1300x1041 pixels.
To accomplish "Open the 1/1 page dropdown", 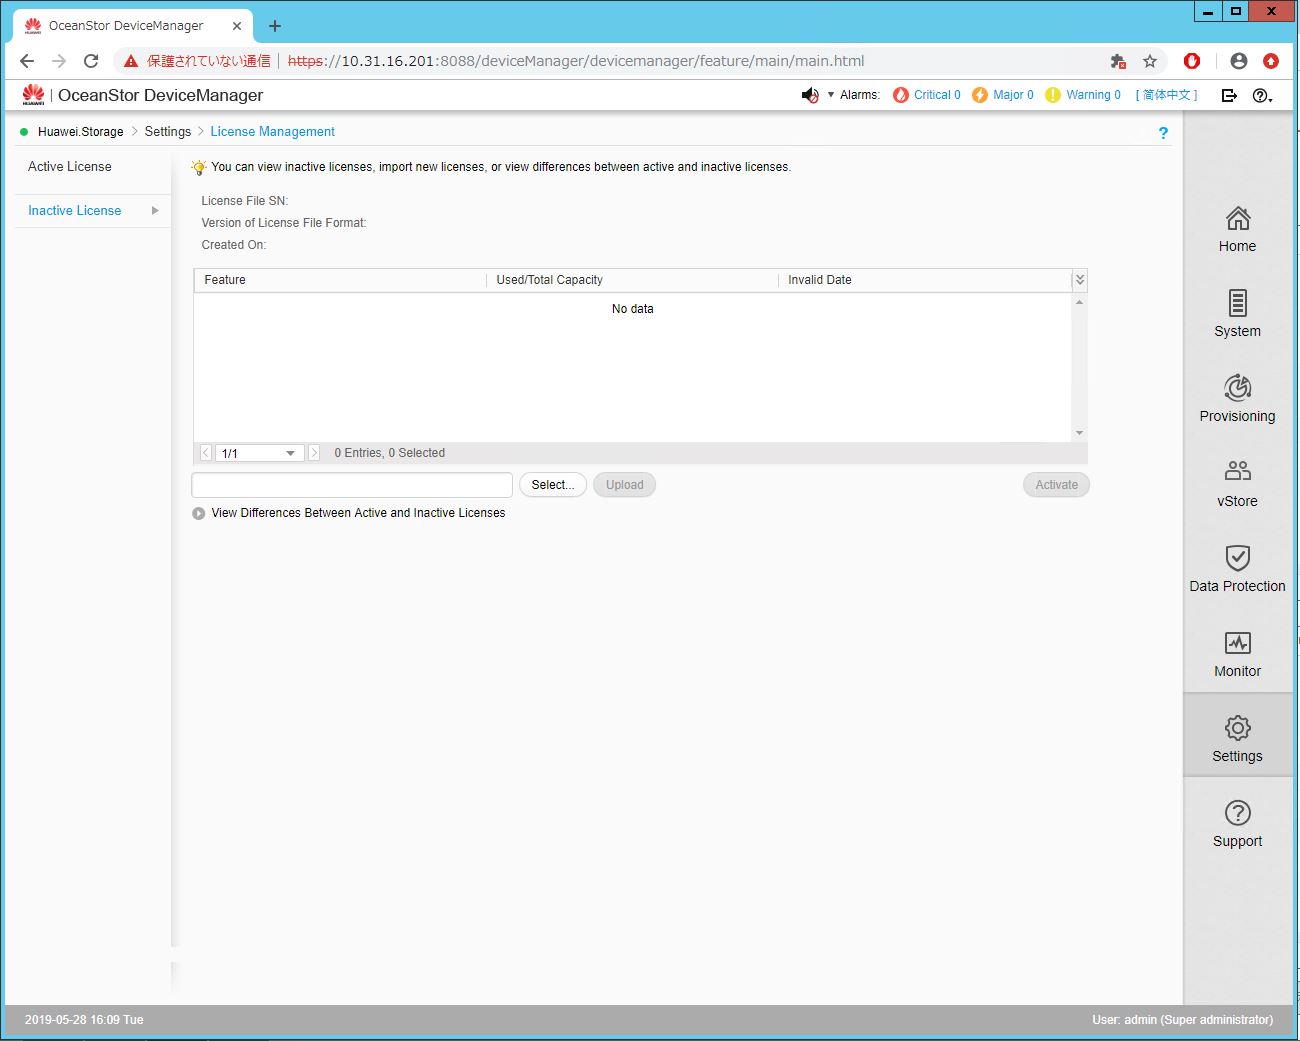I will point(260,453).
